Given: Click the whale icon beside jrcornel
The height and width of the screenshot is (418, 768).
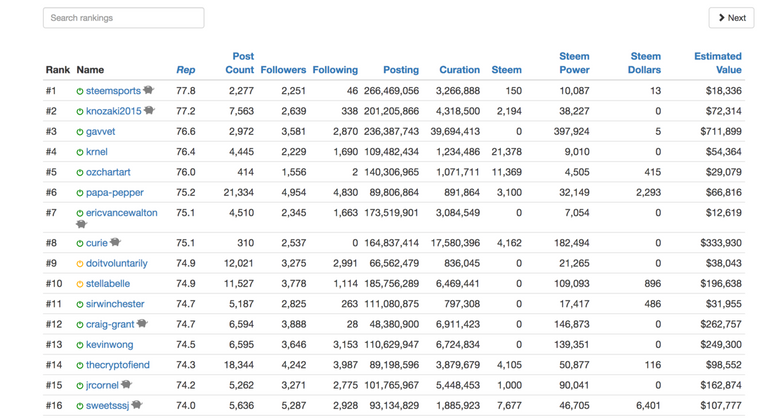Looking at the screenshot, I should point(127,384).
